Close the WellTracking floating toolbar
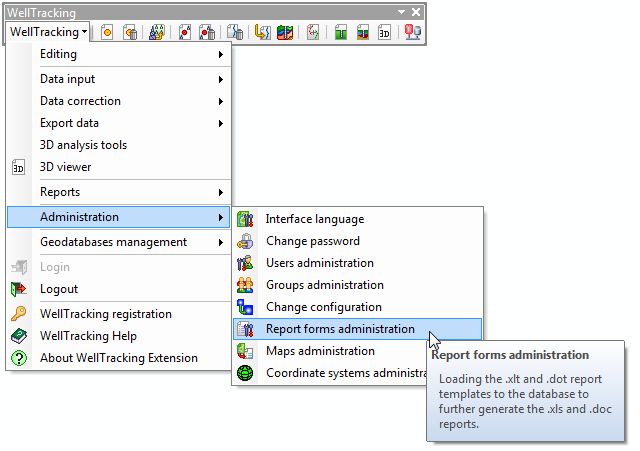The height and width of the screenshot is (451, 640). (x=416, y=10)
